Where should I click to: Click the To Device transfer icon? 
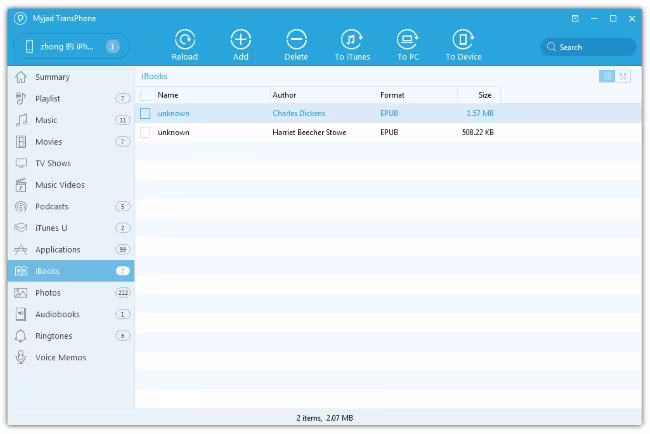click(x=463, y=45)
